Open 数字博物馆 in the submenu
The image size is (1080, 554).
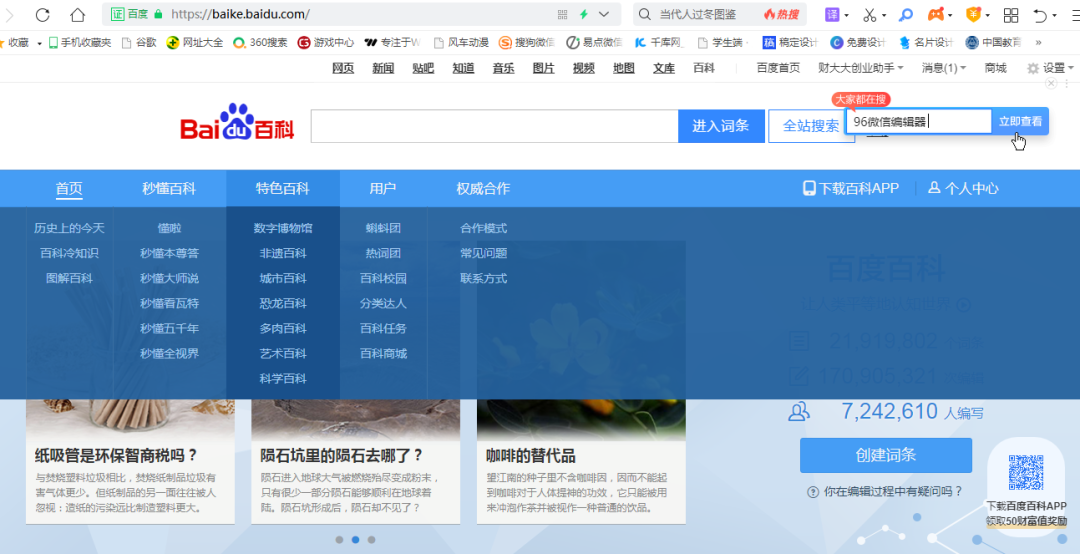click(282, 228)
